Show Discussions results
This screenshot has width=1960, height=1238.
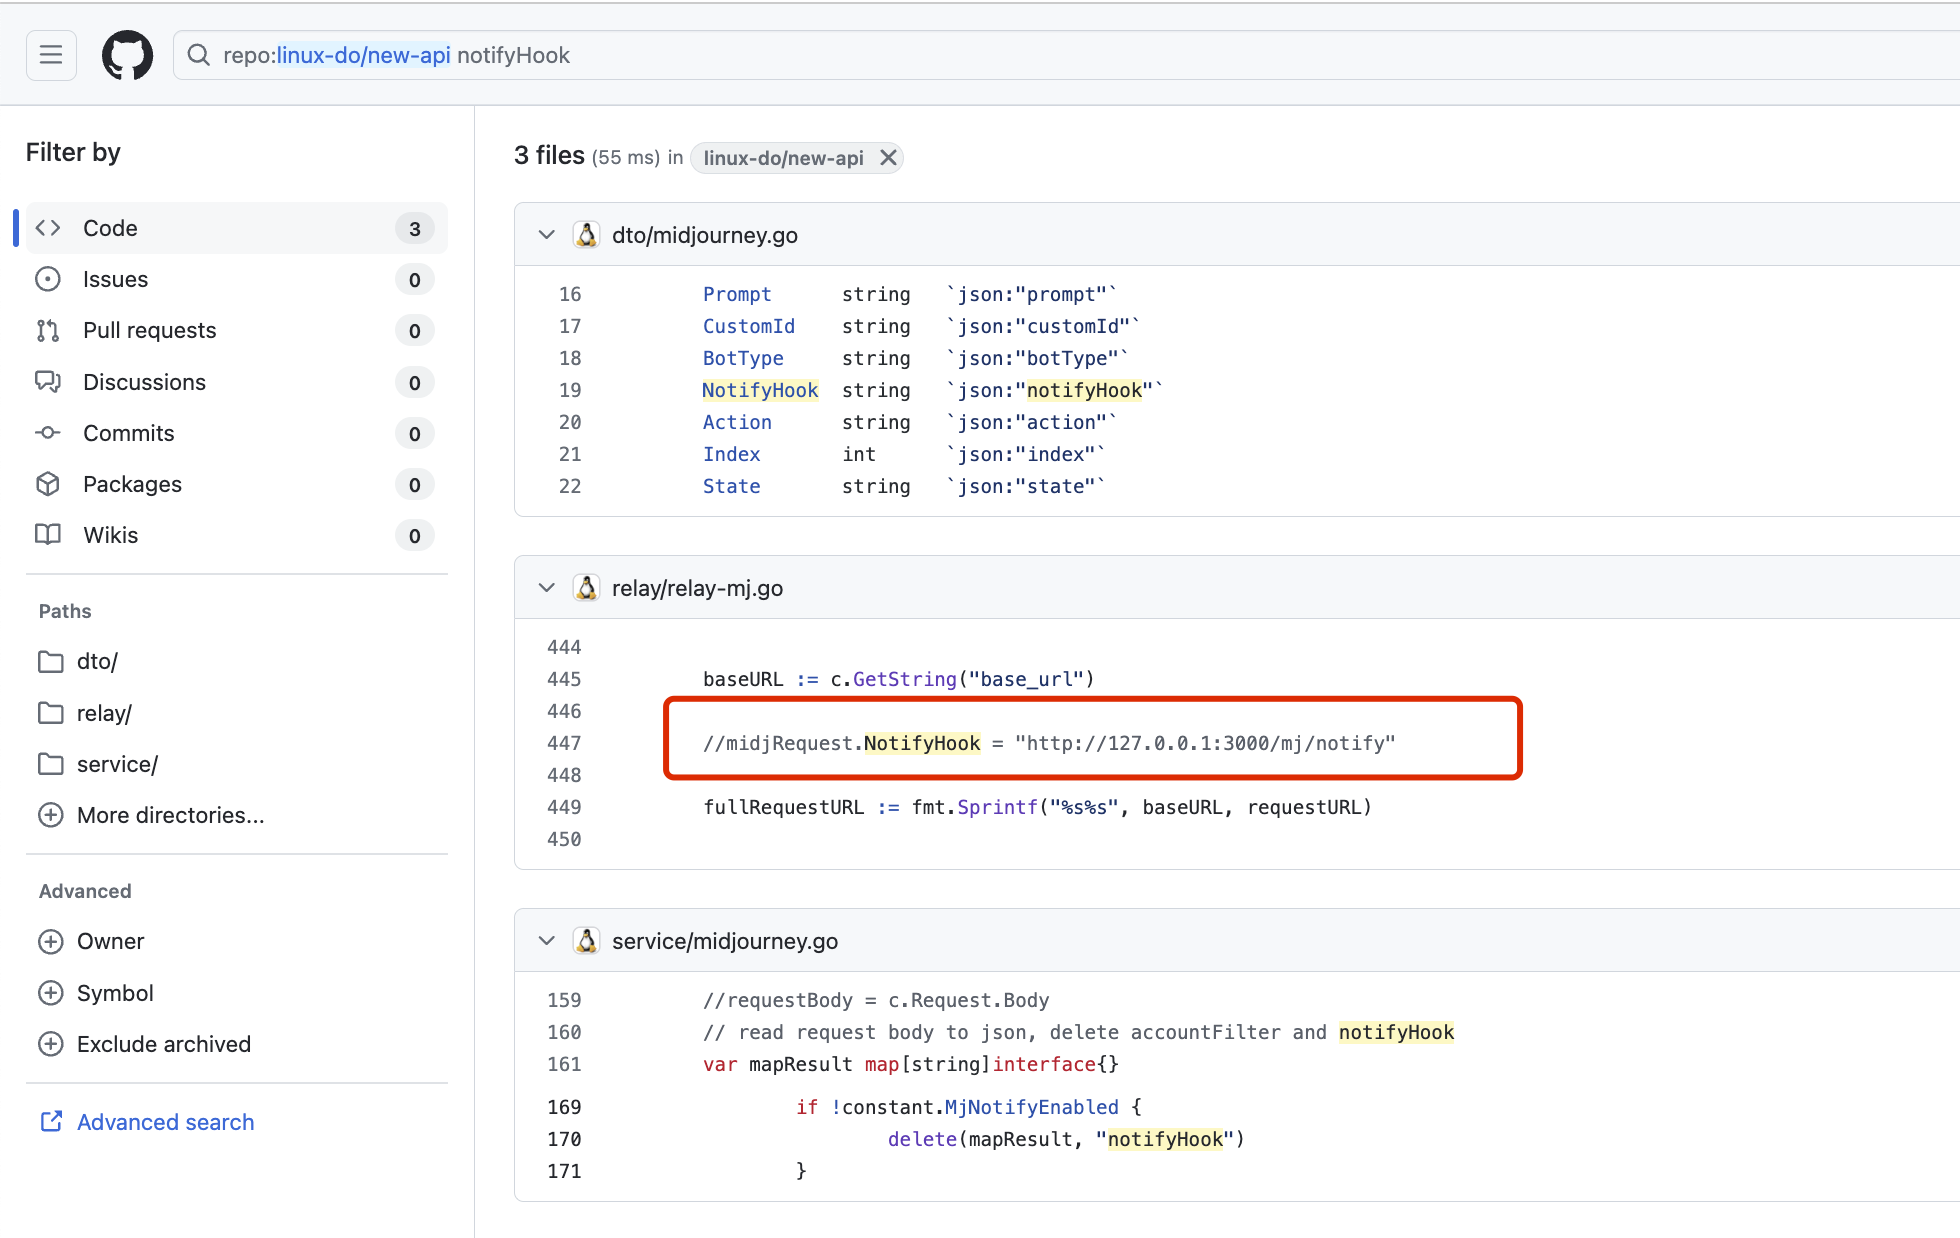coord(232,382)
